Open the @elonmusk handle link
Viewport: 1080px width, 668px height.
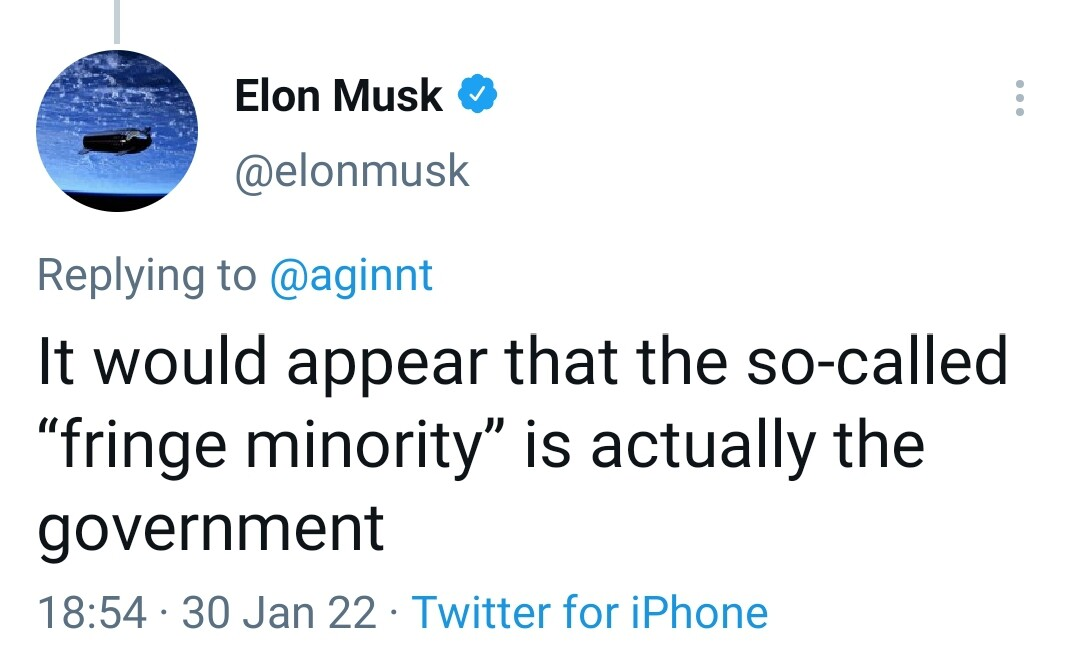click(x=351, y=171)
